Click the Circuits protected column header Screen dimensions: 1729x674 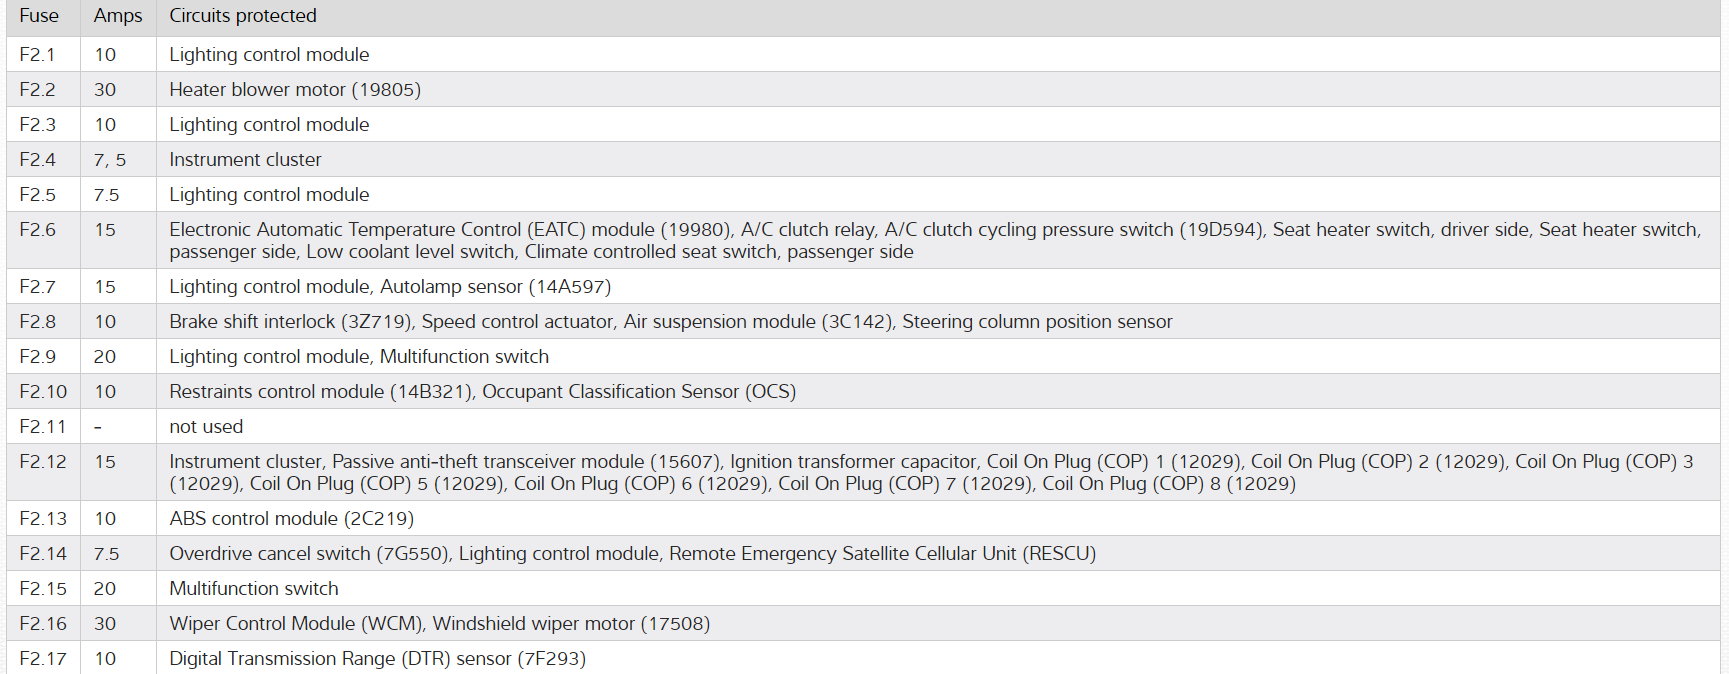pos(243,16)
